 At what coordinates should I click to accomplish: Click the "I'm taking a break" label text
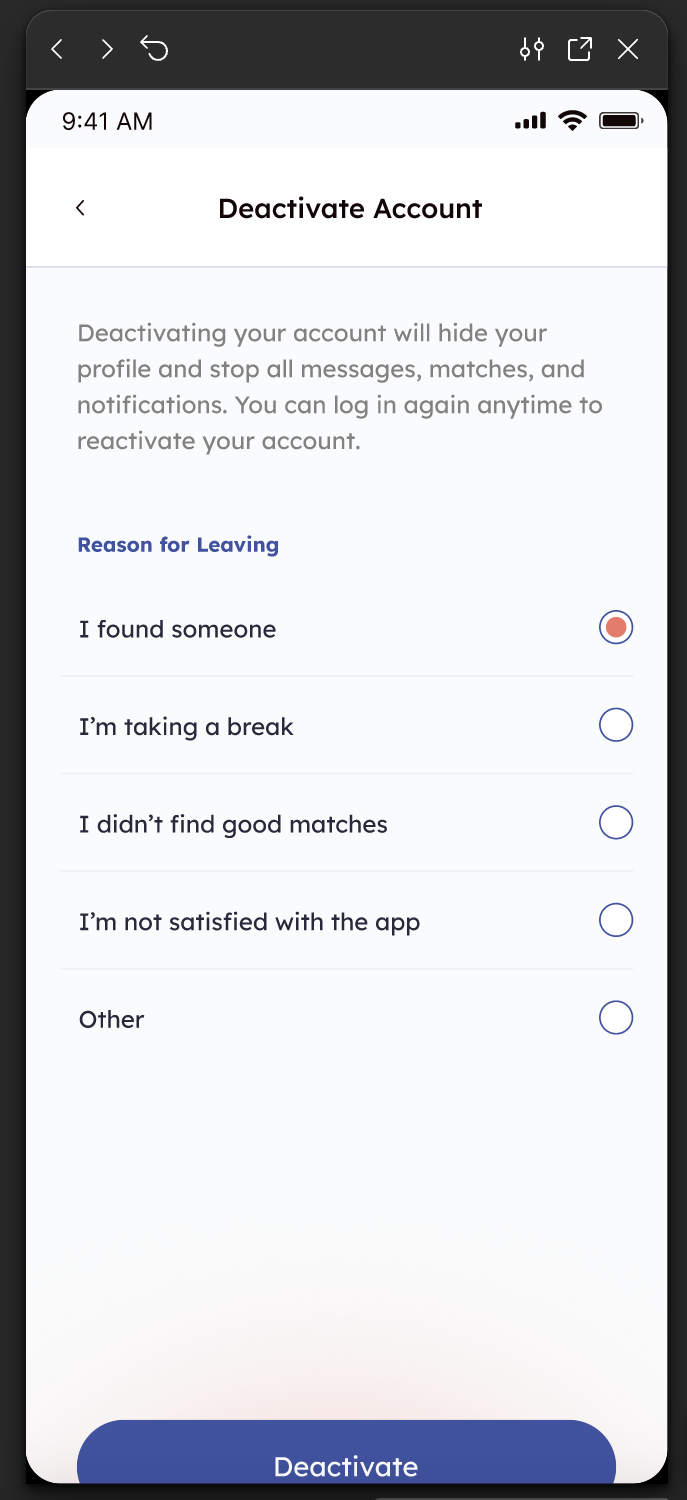point(186,727)
